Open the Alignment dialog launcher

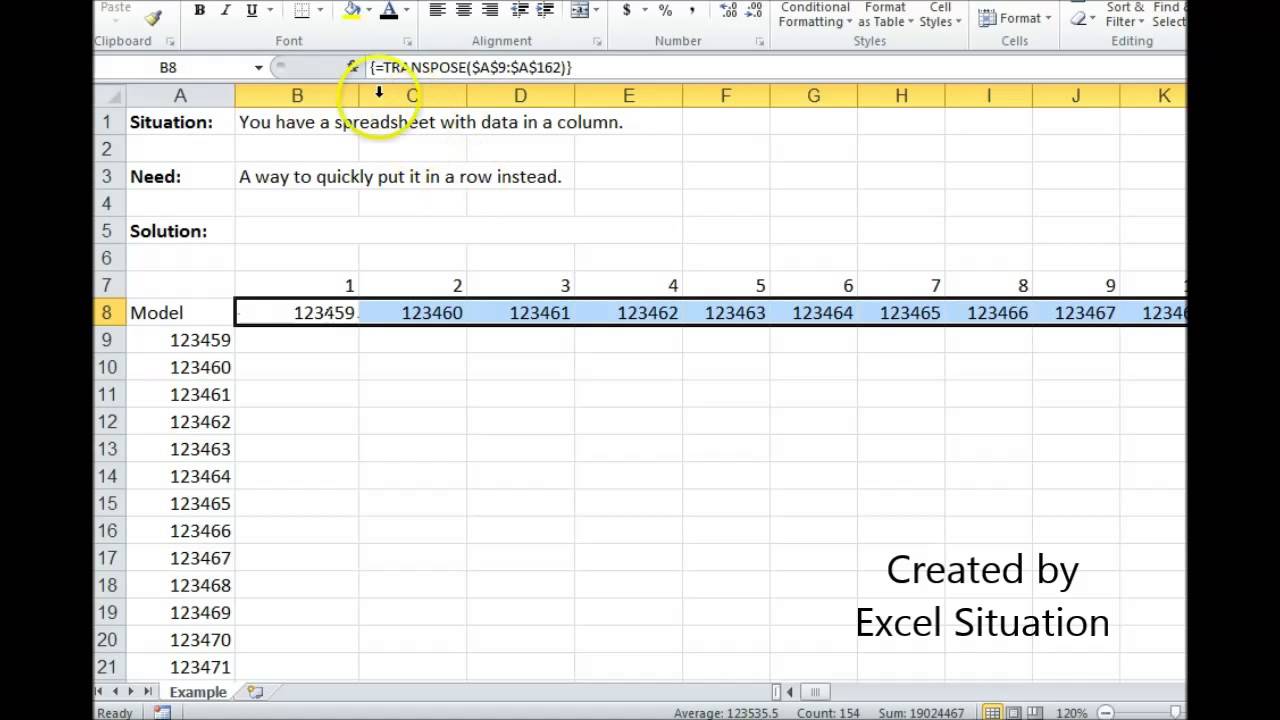597,42
